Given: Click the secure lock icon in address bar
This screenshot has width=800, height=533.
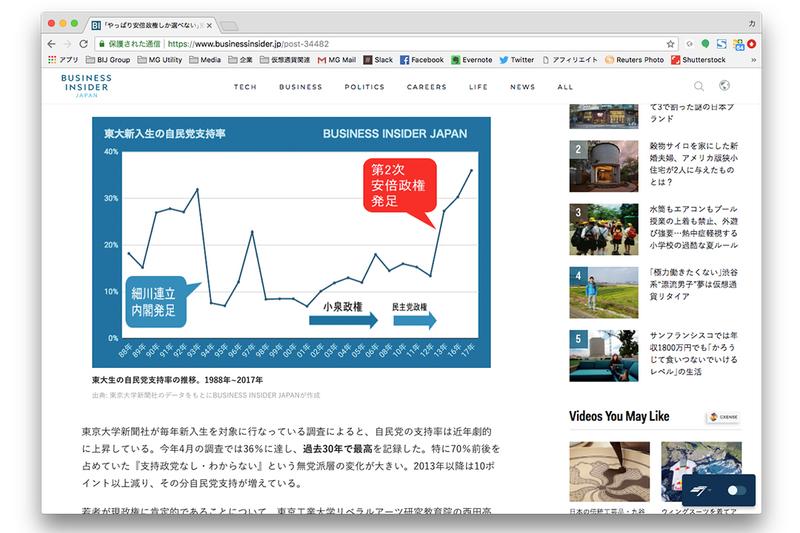Looking at the screenshot, I should coord(102,44).
